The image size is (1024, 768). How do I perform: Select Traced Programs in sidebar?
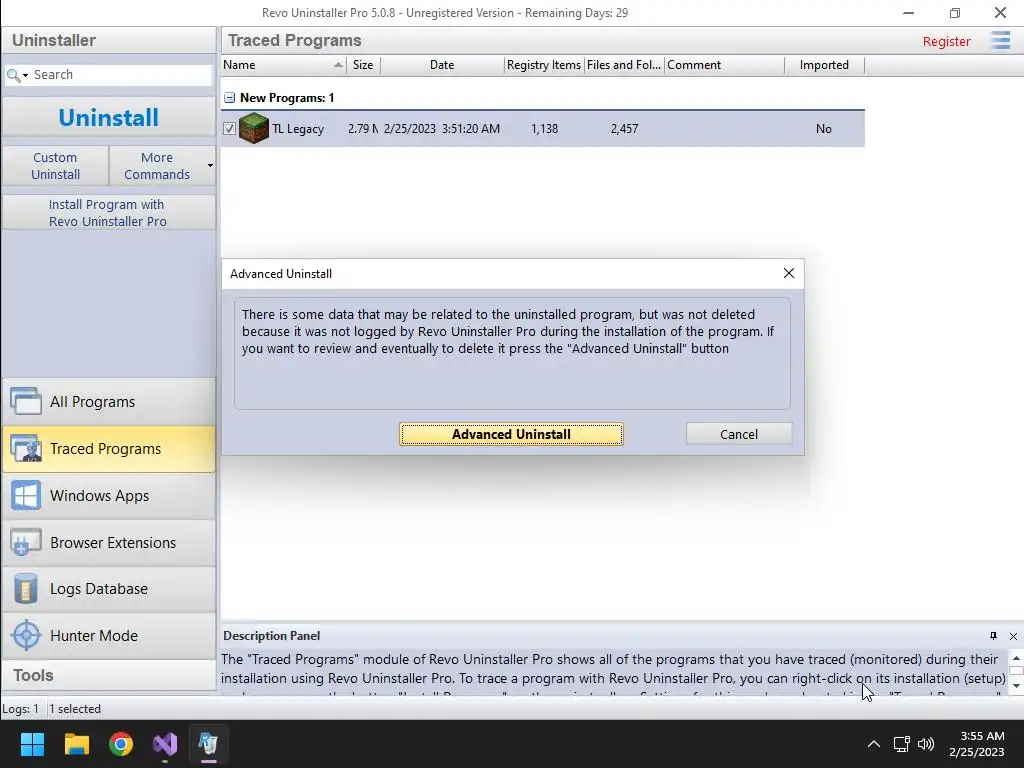pos(108,449)
